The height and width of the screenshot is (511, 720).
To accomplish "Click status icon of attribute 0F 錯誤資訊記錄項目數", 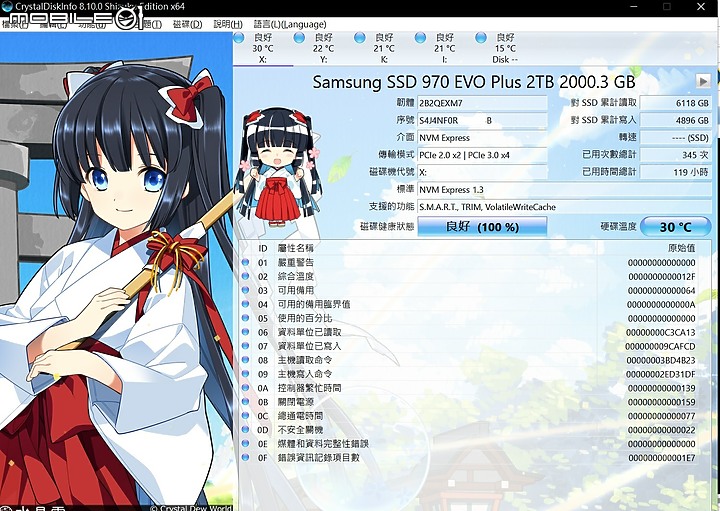I will click(245, 457).
